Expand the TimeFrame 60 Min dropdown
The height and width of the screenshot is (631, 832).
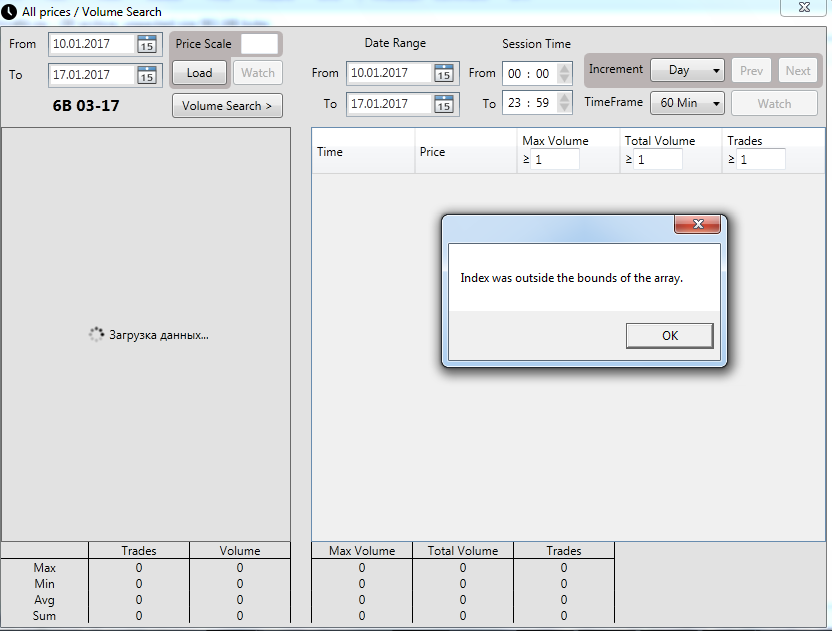[716, 103]
